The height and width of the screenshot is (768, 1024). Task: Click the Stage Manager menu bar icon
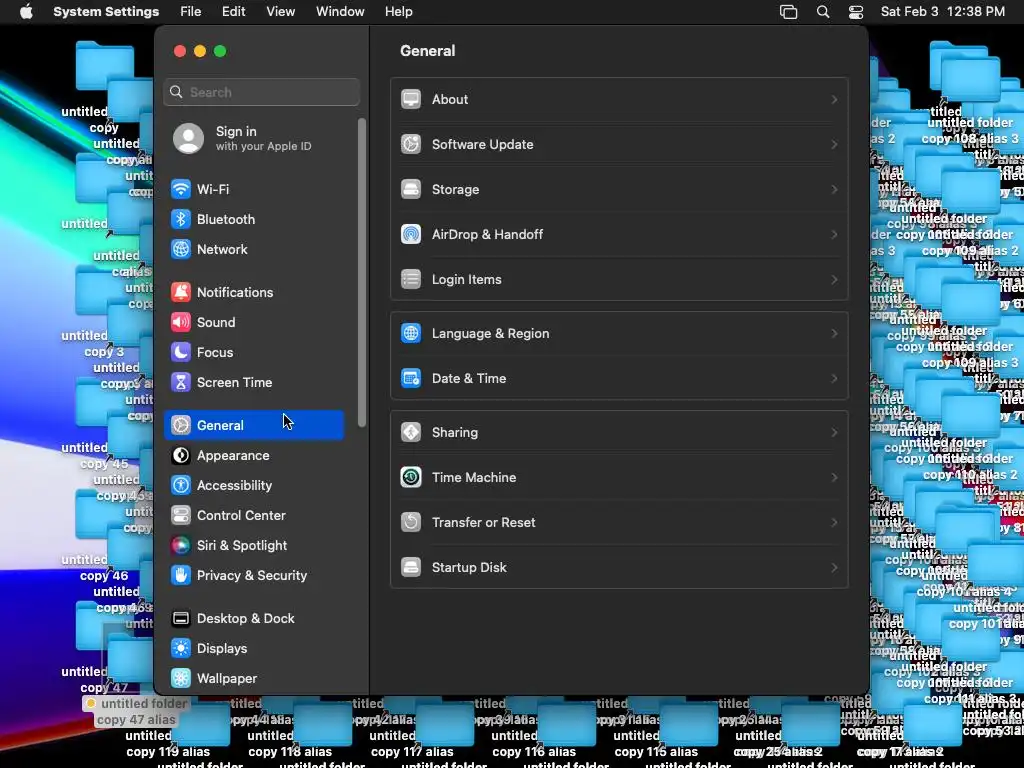(x=789, y=12)
